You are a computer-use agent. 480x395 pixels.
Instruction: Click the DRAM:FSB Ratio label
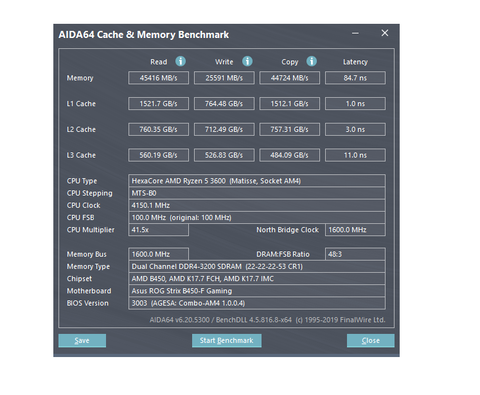pyautogui.click(x=283, y=254)
